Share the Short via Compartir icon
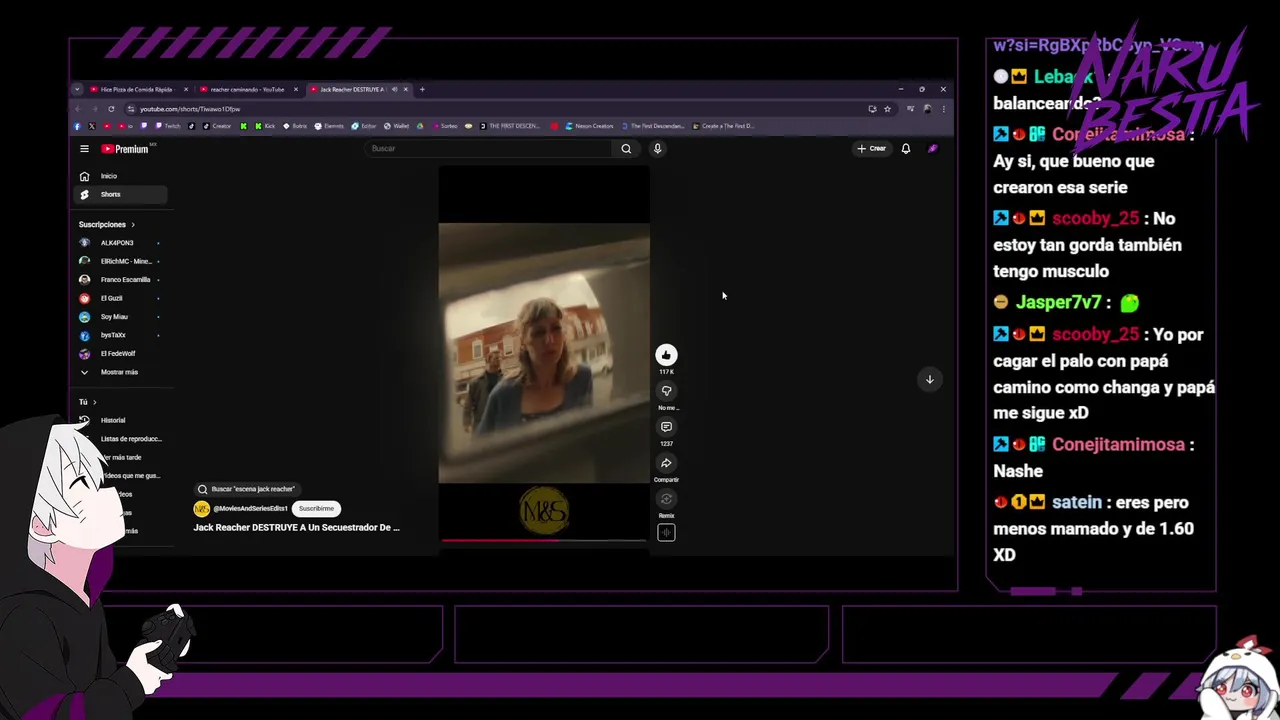This screenshot has height=720, width=1280. [x=666, y=463]
